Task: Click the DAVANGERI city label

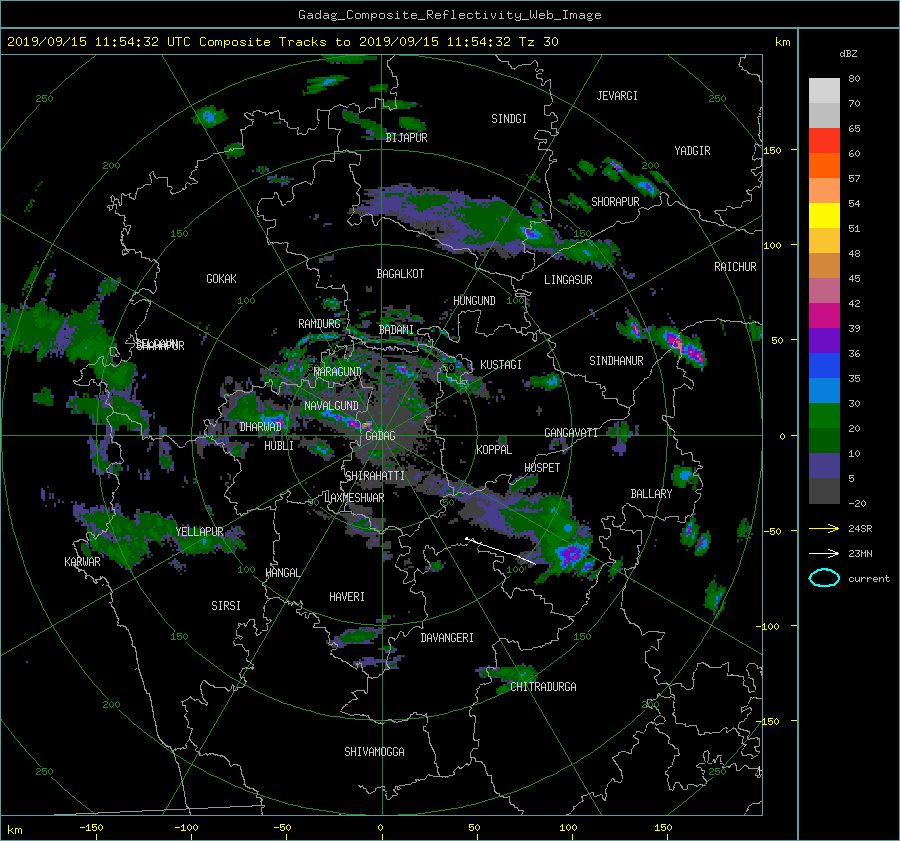Action: pyautogui.click(x=447, y=638)
